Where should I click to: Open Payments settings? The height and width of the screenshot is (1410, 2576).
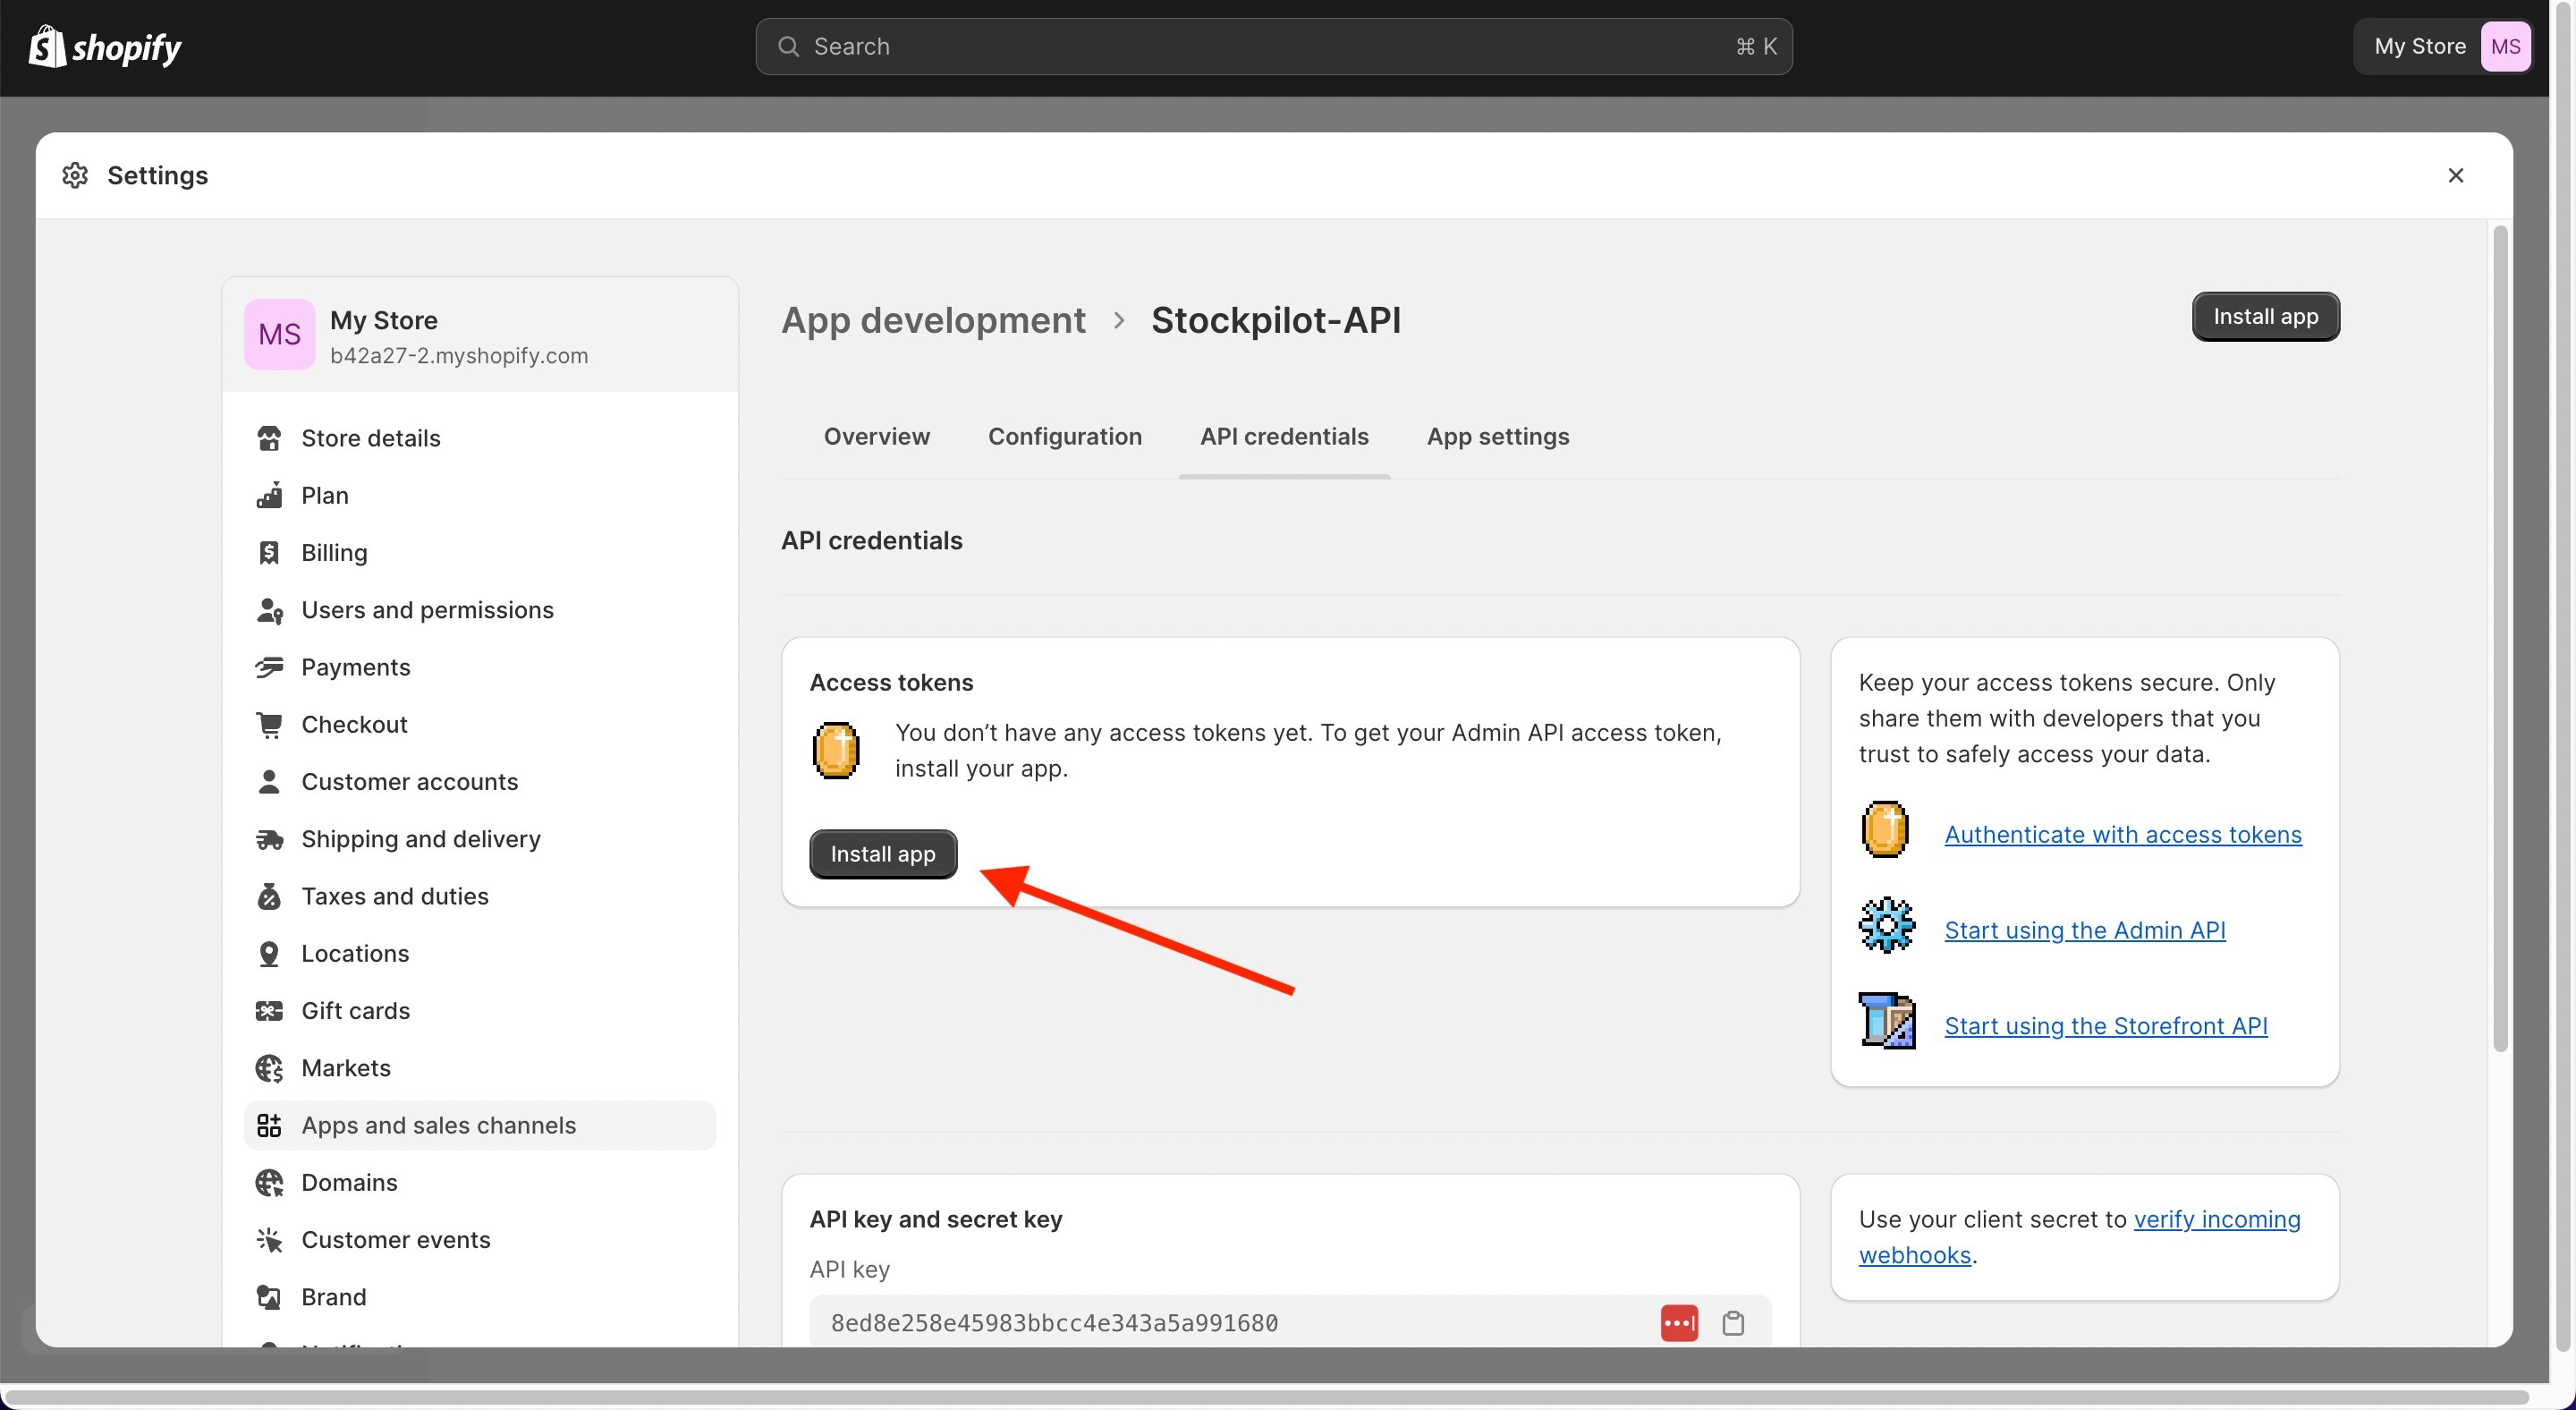[480, 667]
